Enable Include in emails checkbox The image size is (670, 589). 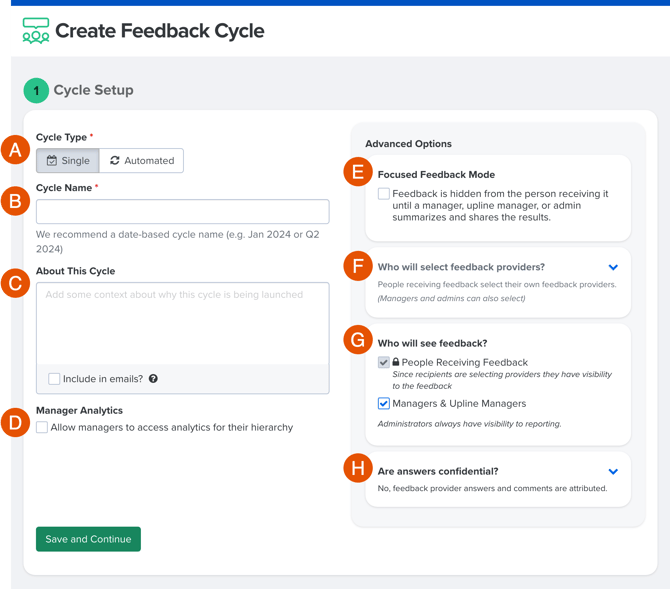pyautogui.click(x=54, y=379)
